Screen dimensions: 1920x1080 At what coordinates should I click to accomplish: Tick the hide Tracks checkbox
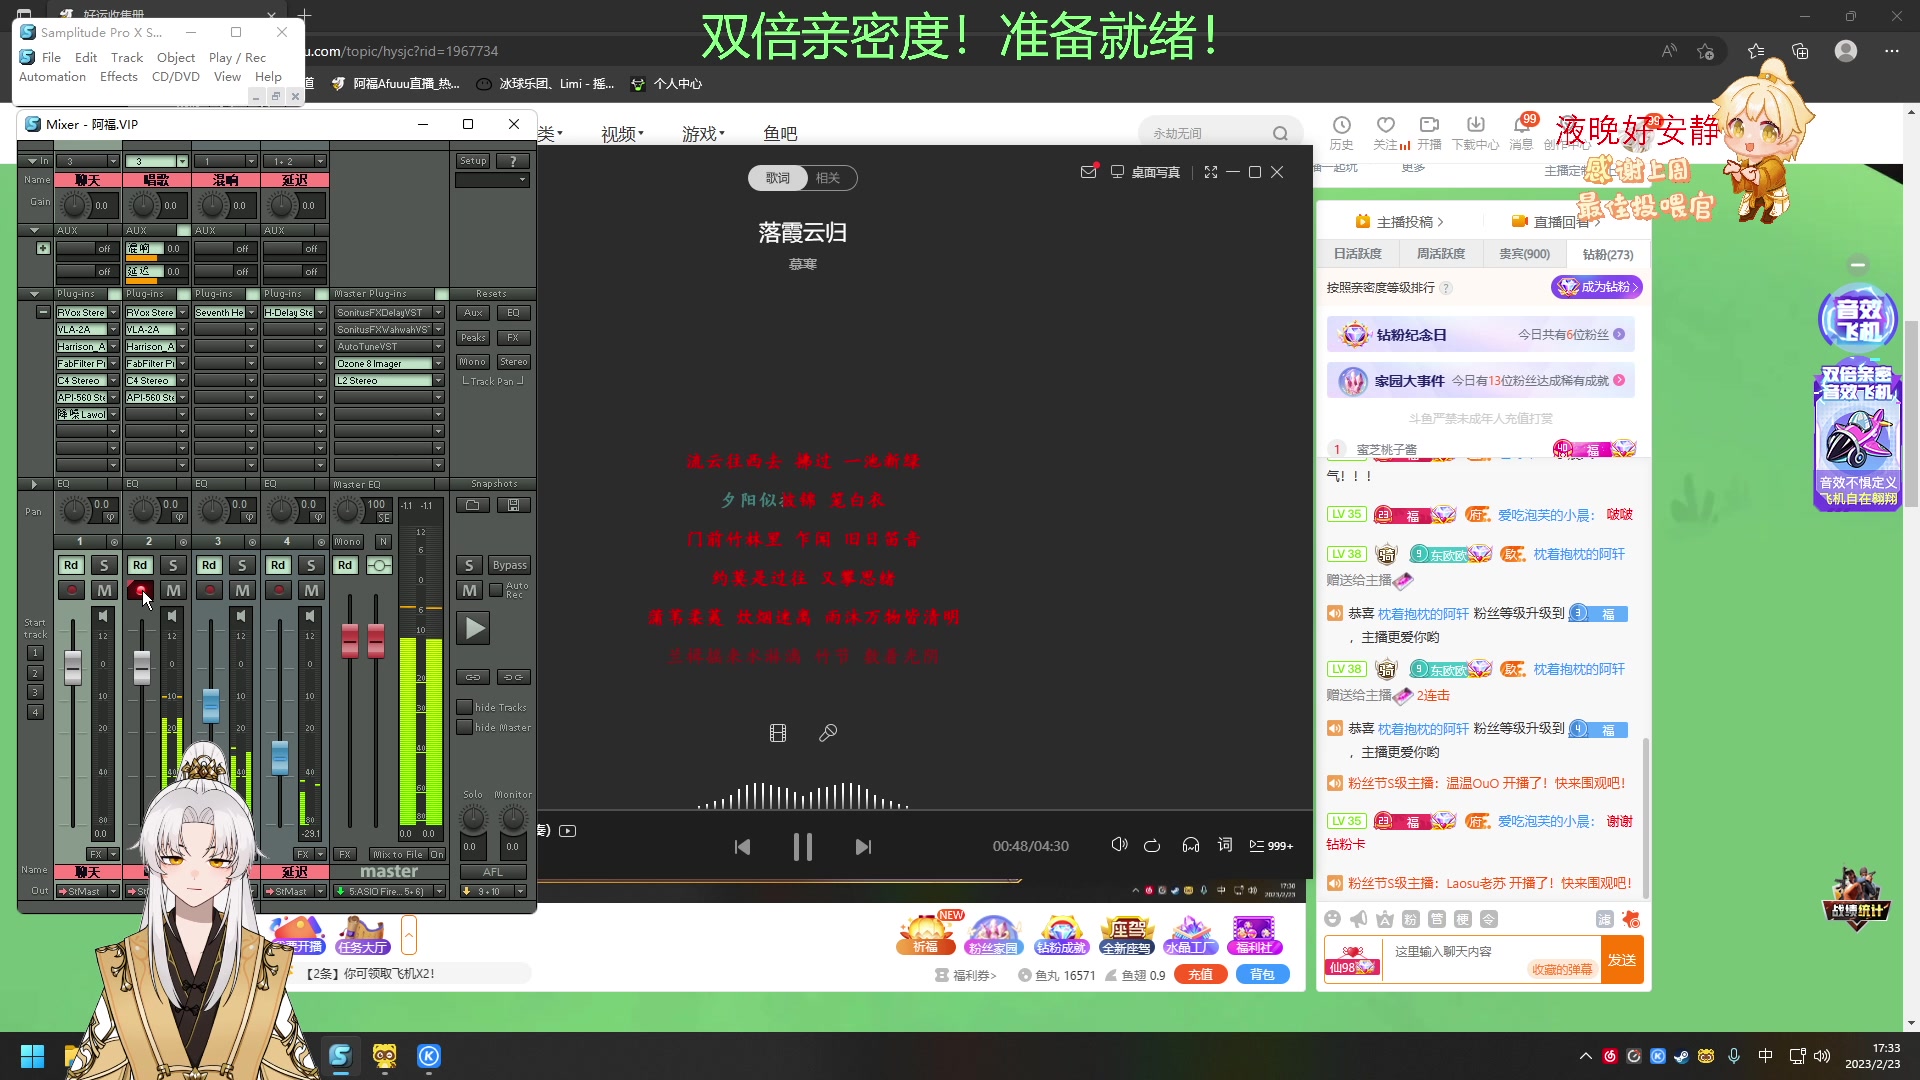tap(464, 707)
